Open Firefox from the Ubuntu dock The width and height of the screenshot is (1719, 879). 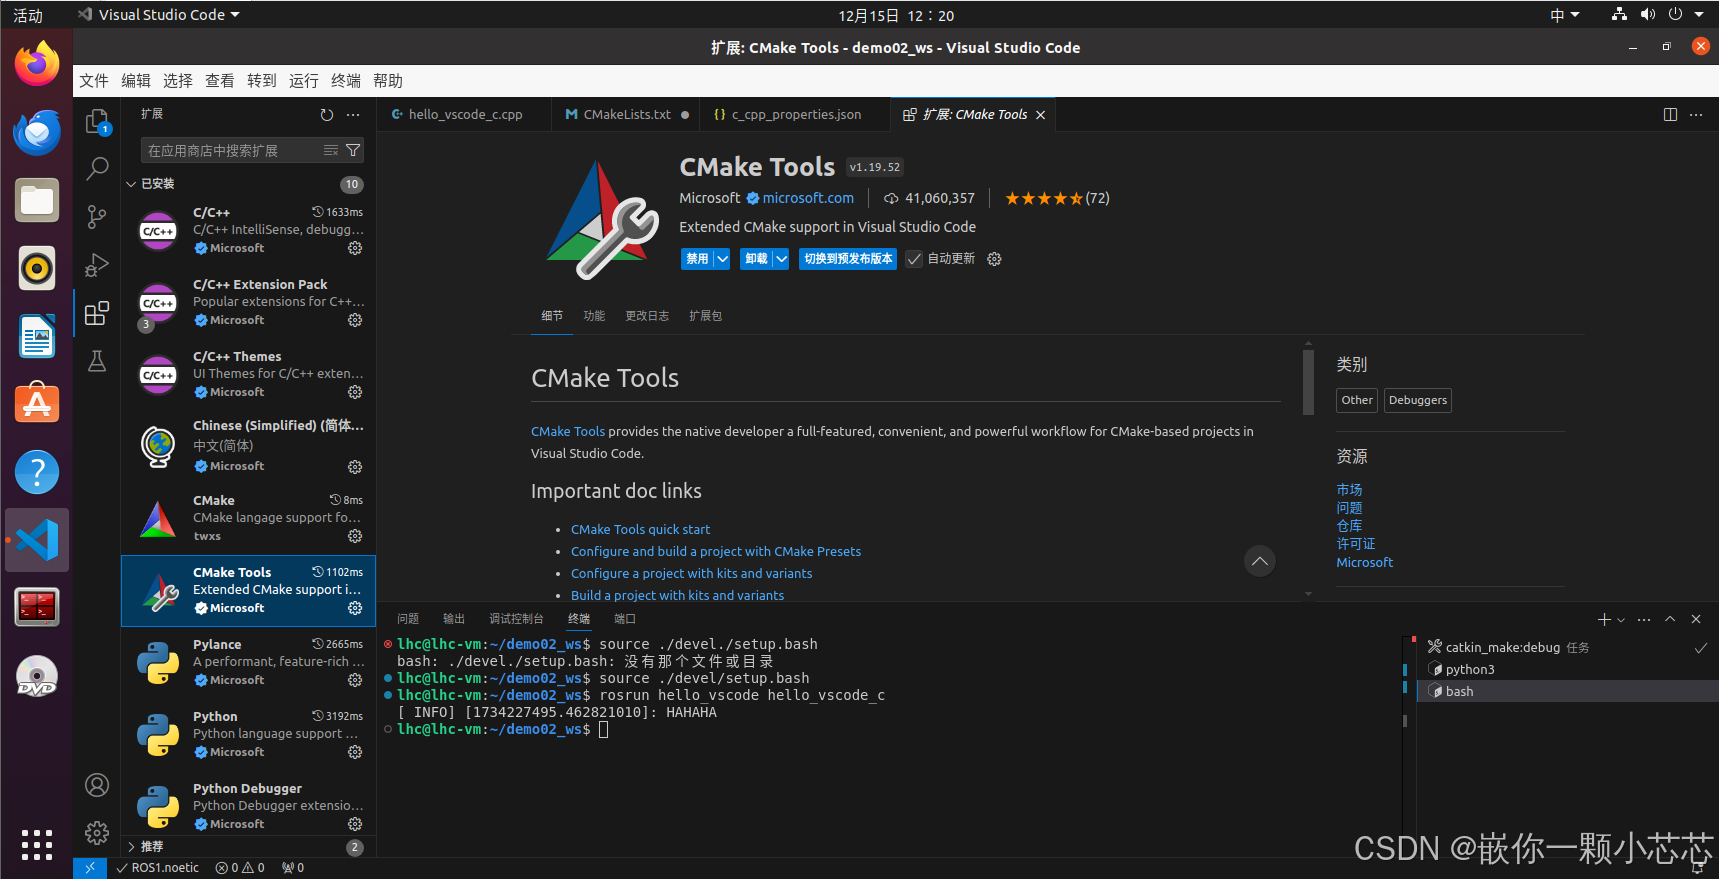coord(37,64)
